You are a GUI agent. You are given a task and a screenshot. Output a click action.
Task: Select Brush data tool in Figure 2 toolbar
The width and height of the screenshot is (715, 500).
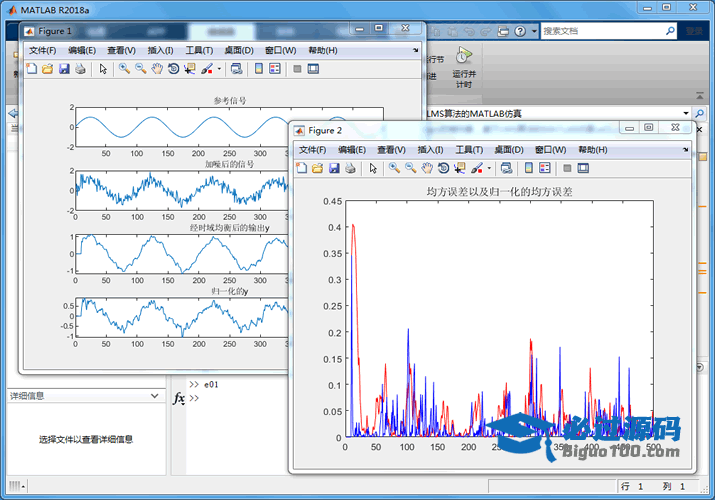[x=477, y=168]
